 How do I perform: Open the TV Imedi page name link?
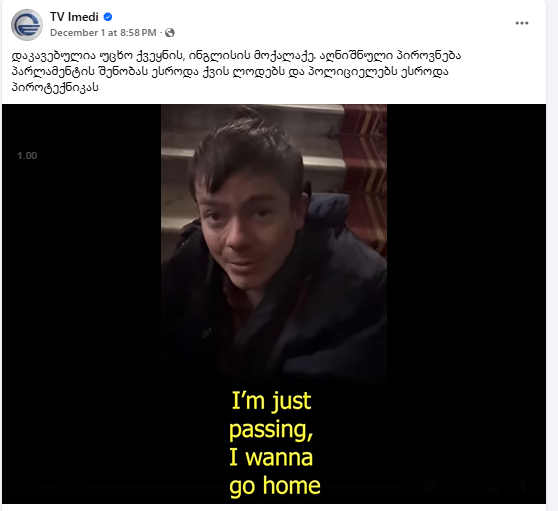click(74, 17)
